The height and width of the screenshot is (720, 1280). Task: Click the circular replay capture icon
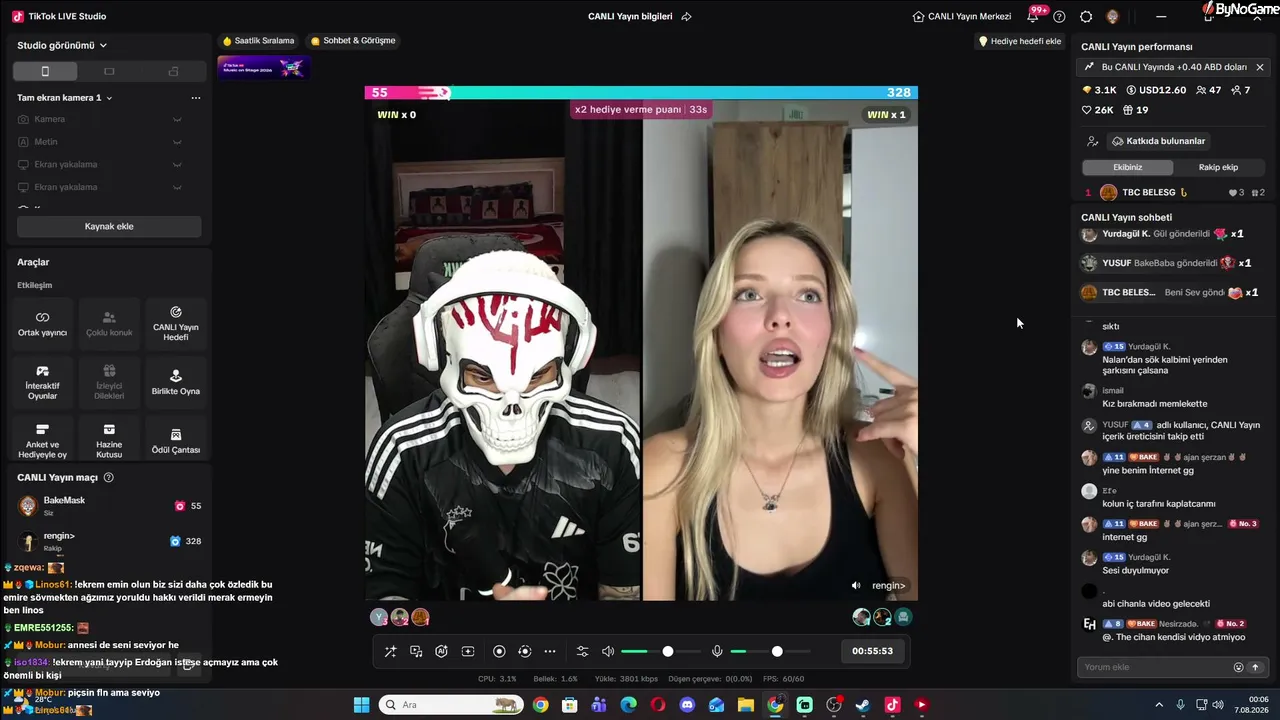click(x=525, y=651)
